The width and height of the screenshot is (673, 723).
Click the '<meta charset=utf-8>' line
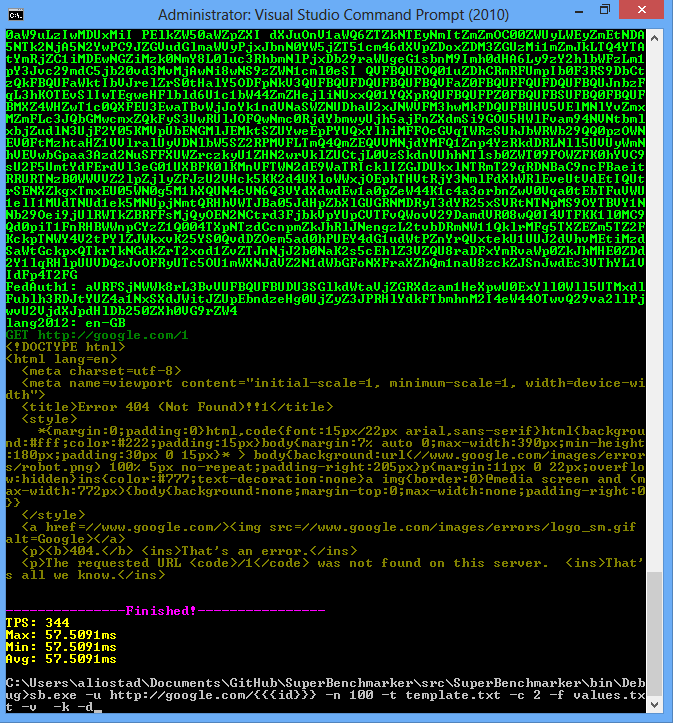click(x=101, y=371)
